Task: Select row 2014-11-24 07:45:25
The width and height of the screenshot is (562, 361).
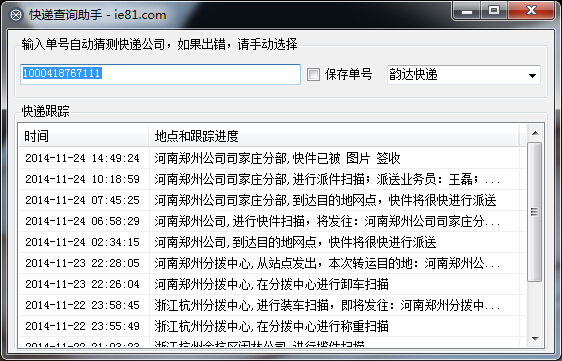Action: [272, 200]
